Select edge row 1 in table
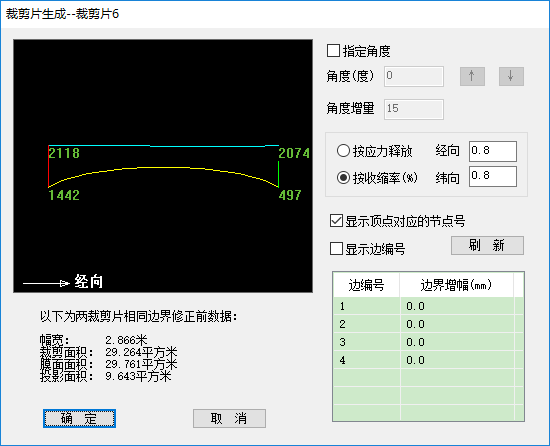Viewport: 550px width, 446px height. (x=428, y=306)
